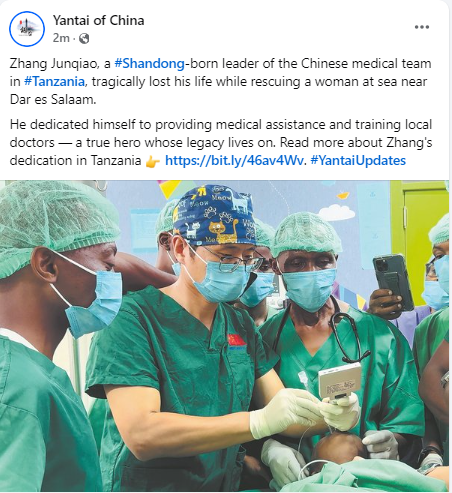This screenshot has width=452, height=493.
Task: Open the operating room post photo
Action: tap(224, 336)
